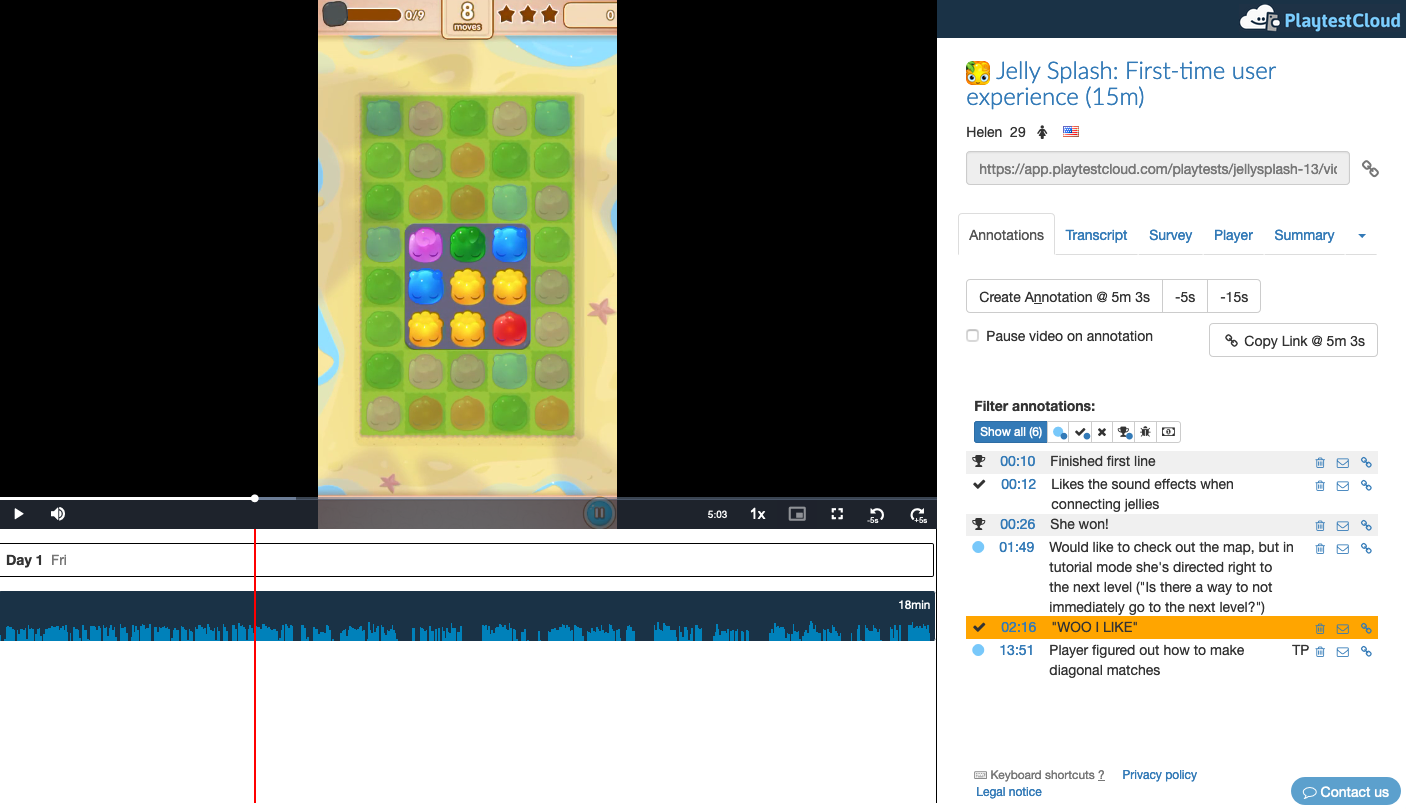This screenshot has width=1406, height=809.
Task: Toggle Pause video on annotation checkbox
Action: (x=972, y=336)
